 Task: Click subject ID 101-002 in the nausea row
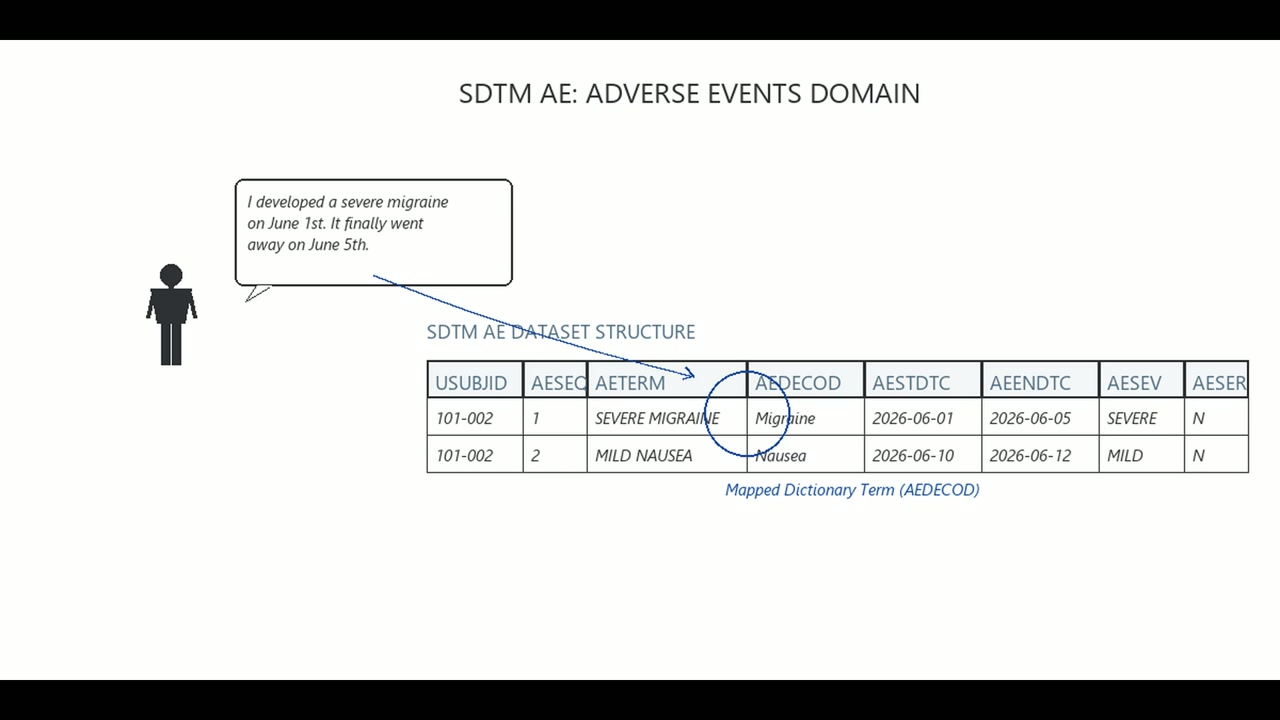coord(475,455)
